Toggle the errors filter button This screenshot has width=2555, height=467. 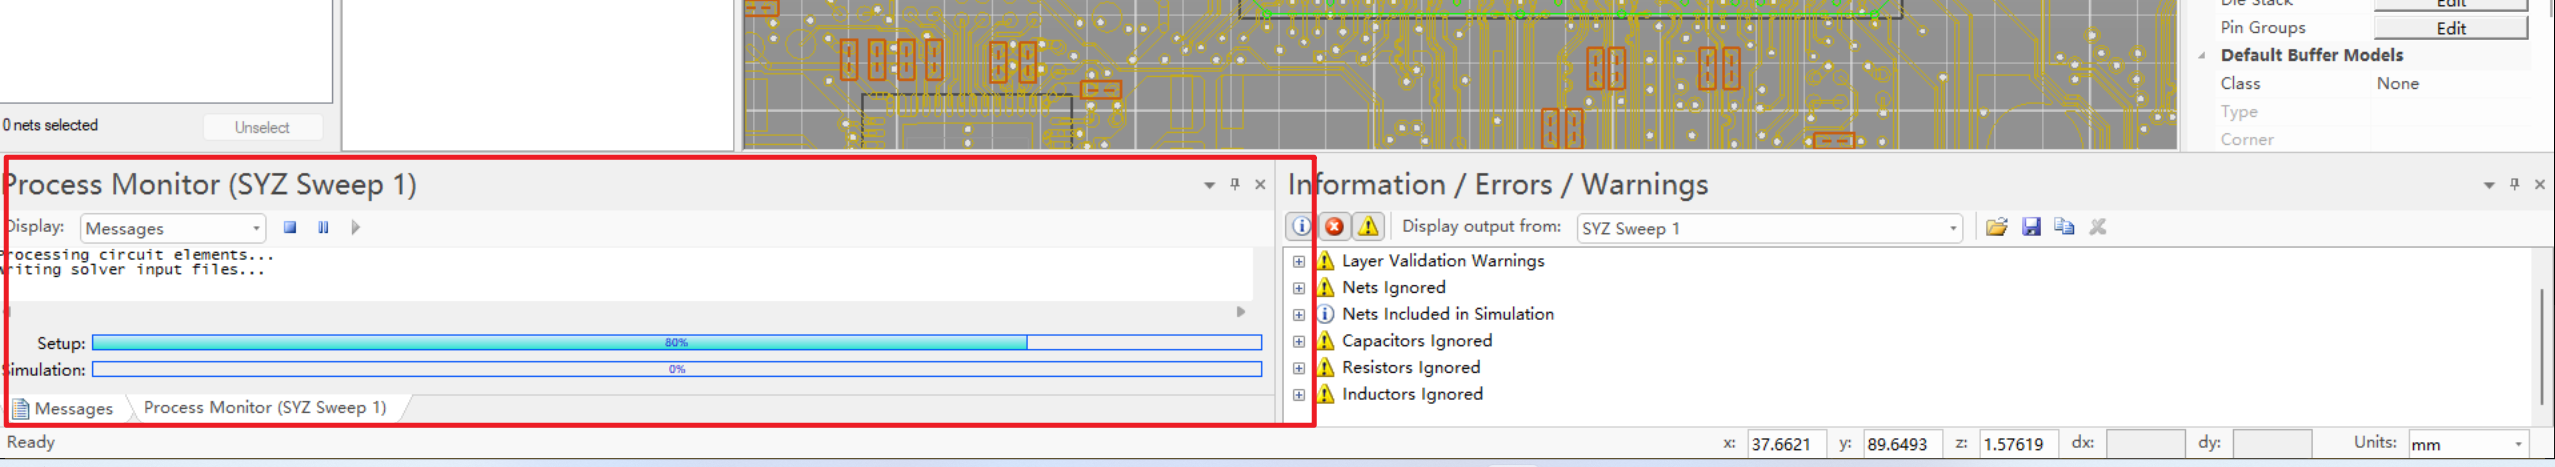(1334, 226)
